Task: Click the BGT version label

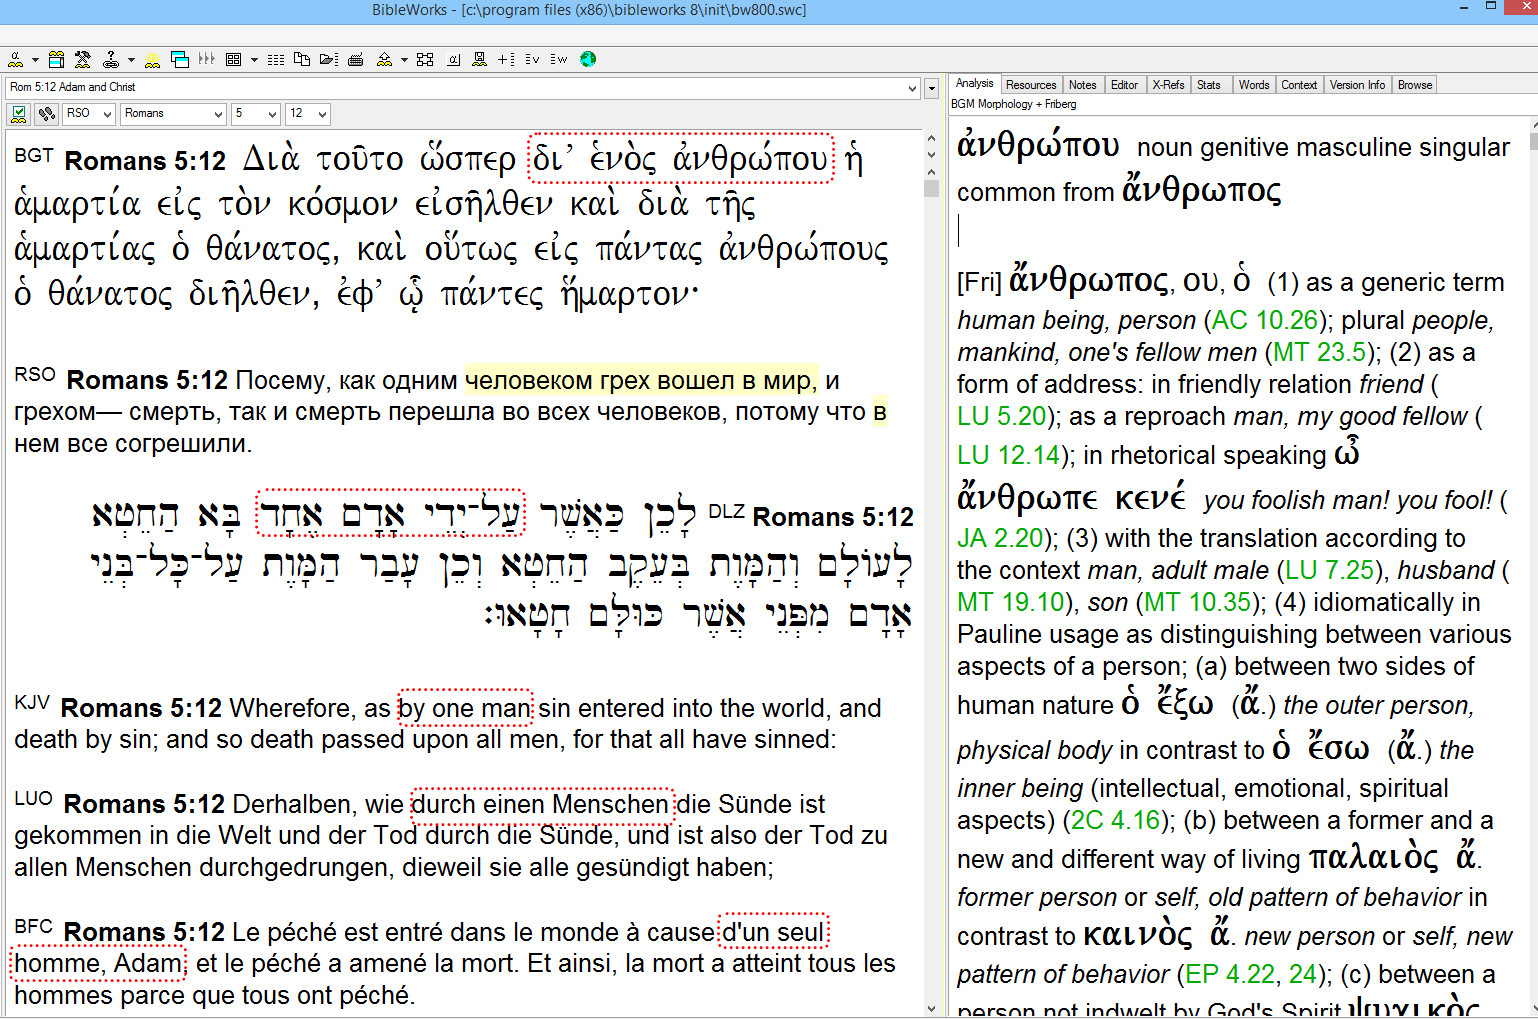Action: [x=33, y=155]
